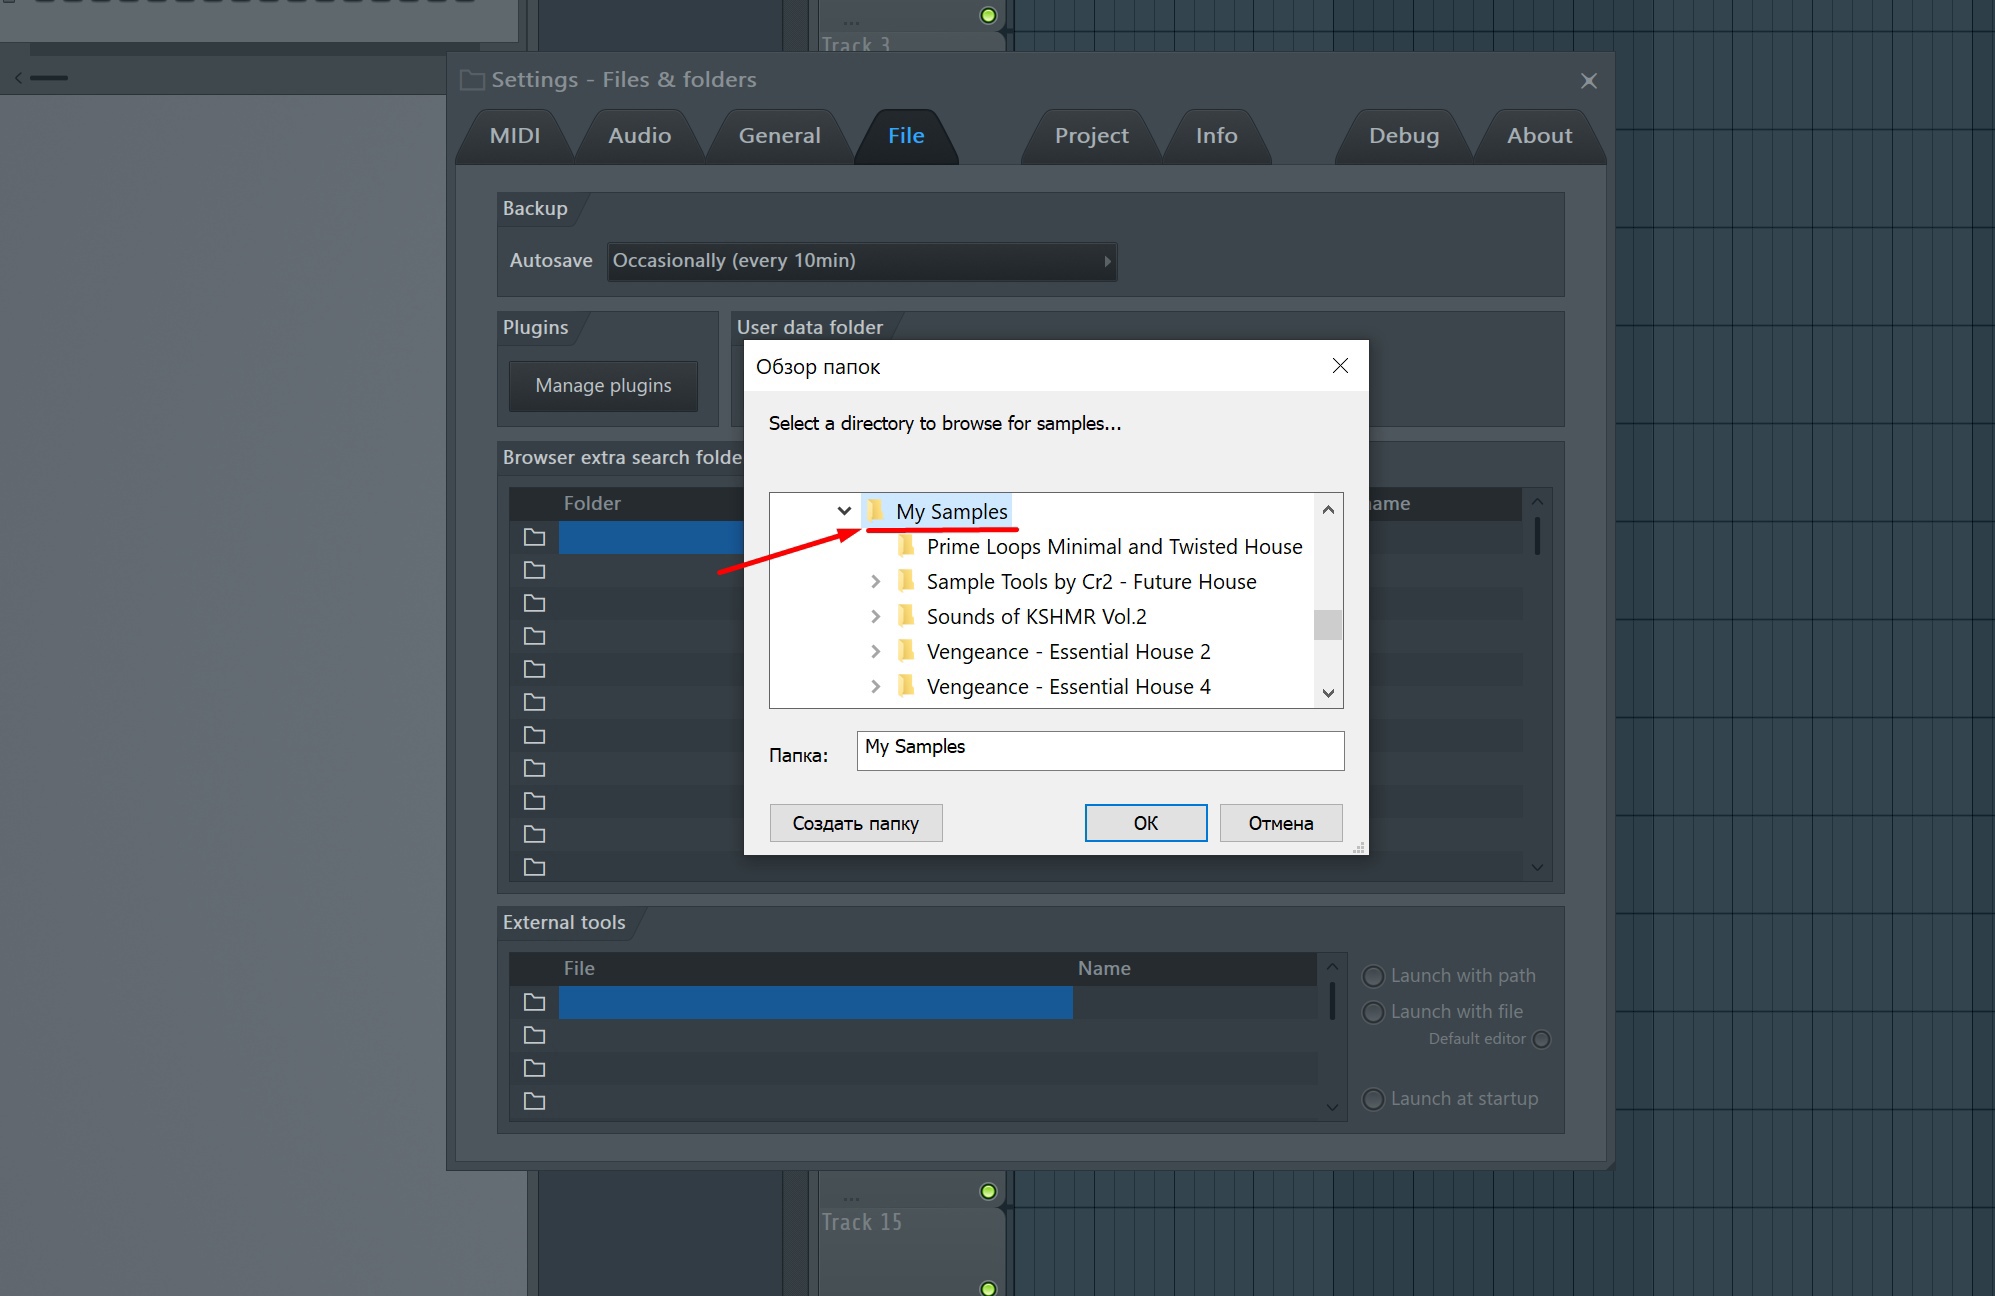Screen dimensions: 1995x1296
Task: Open the MIDI settings tab
Action: coord(515,136)
